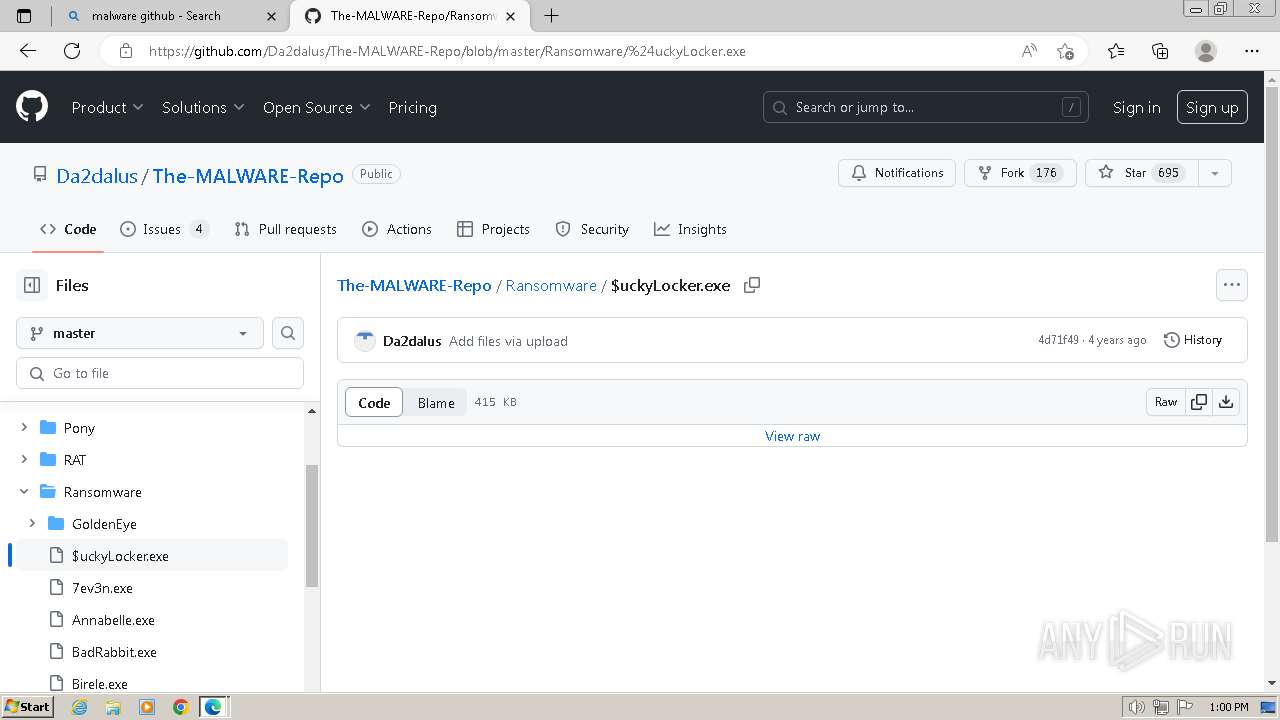Viewport: 1280px width, 720px height.
Task: Open file History
Action: pos(1193,340)
